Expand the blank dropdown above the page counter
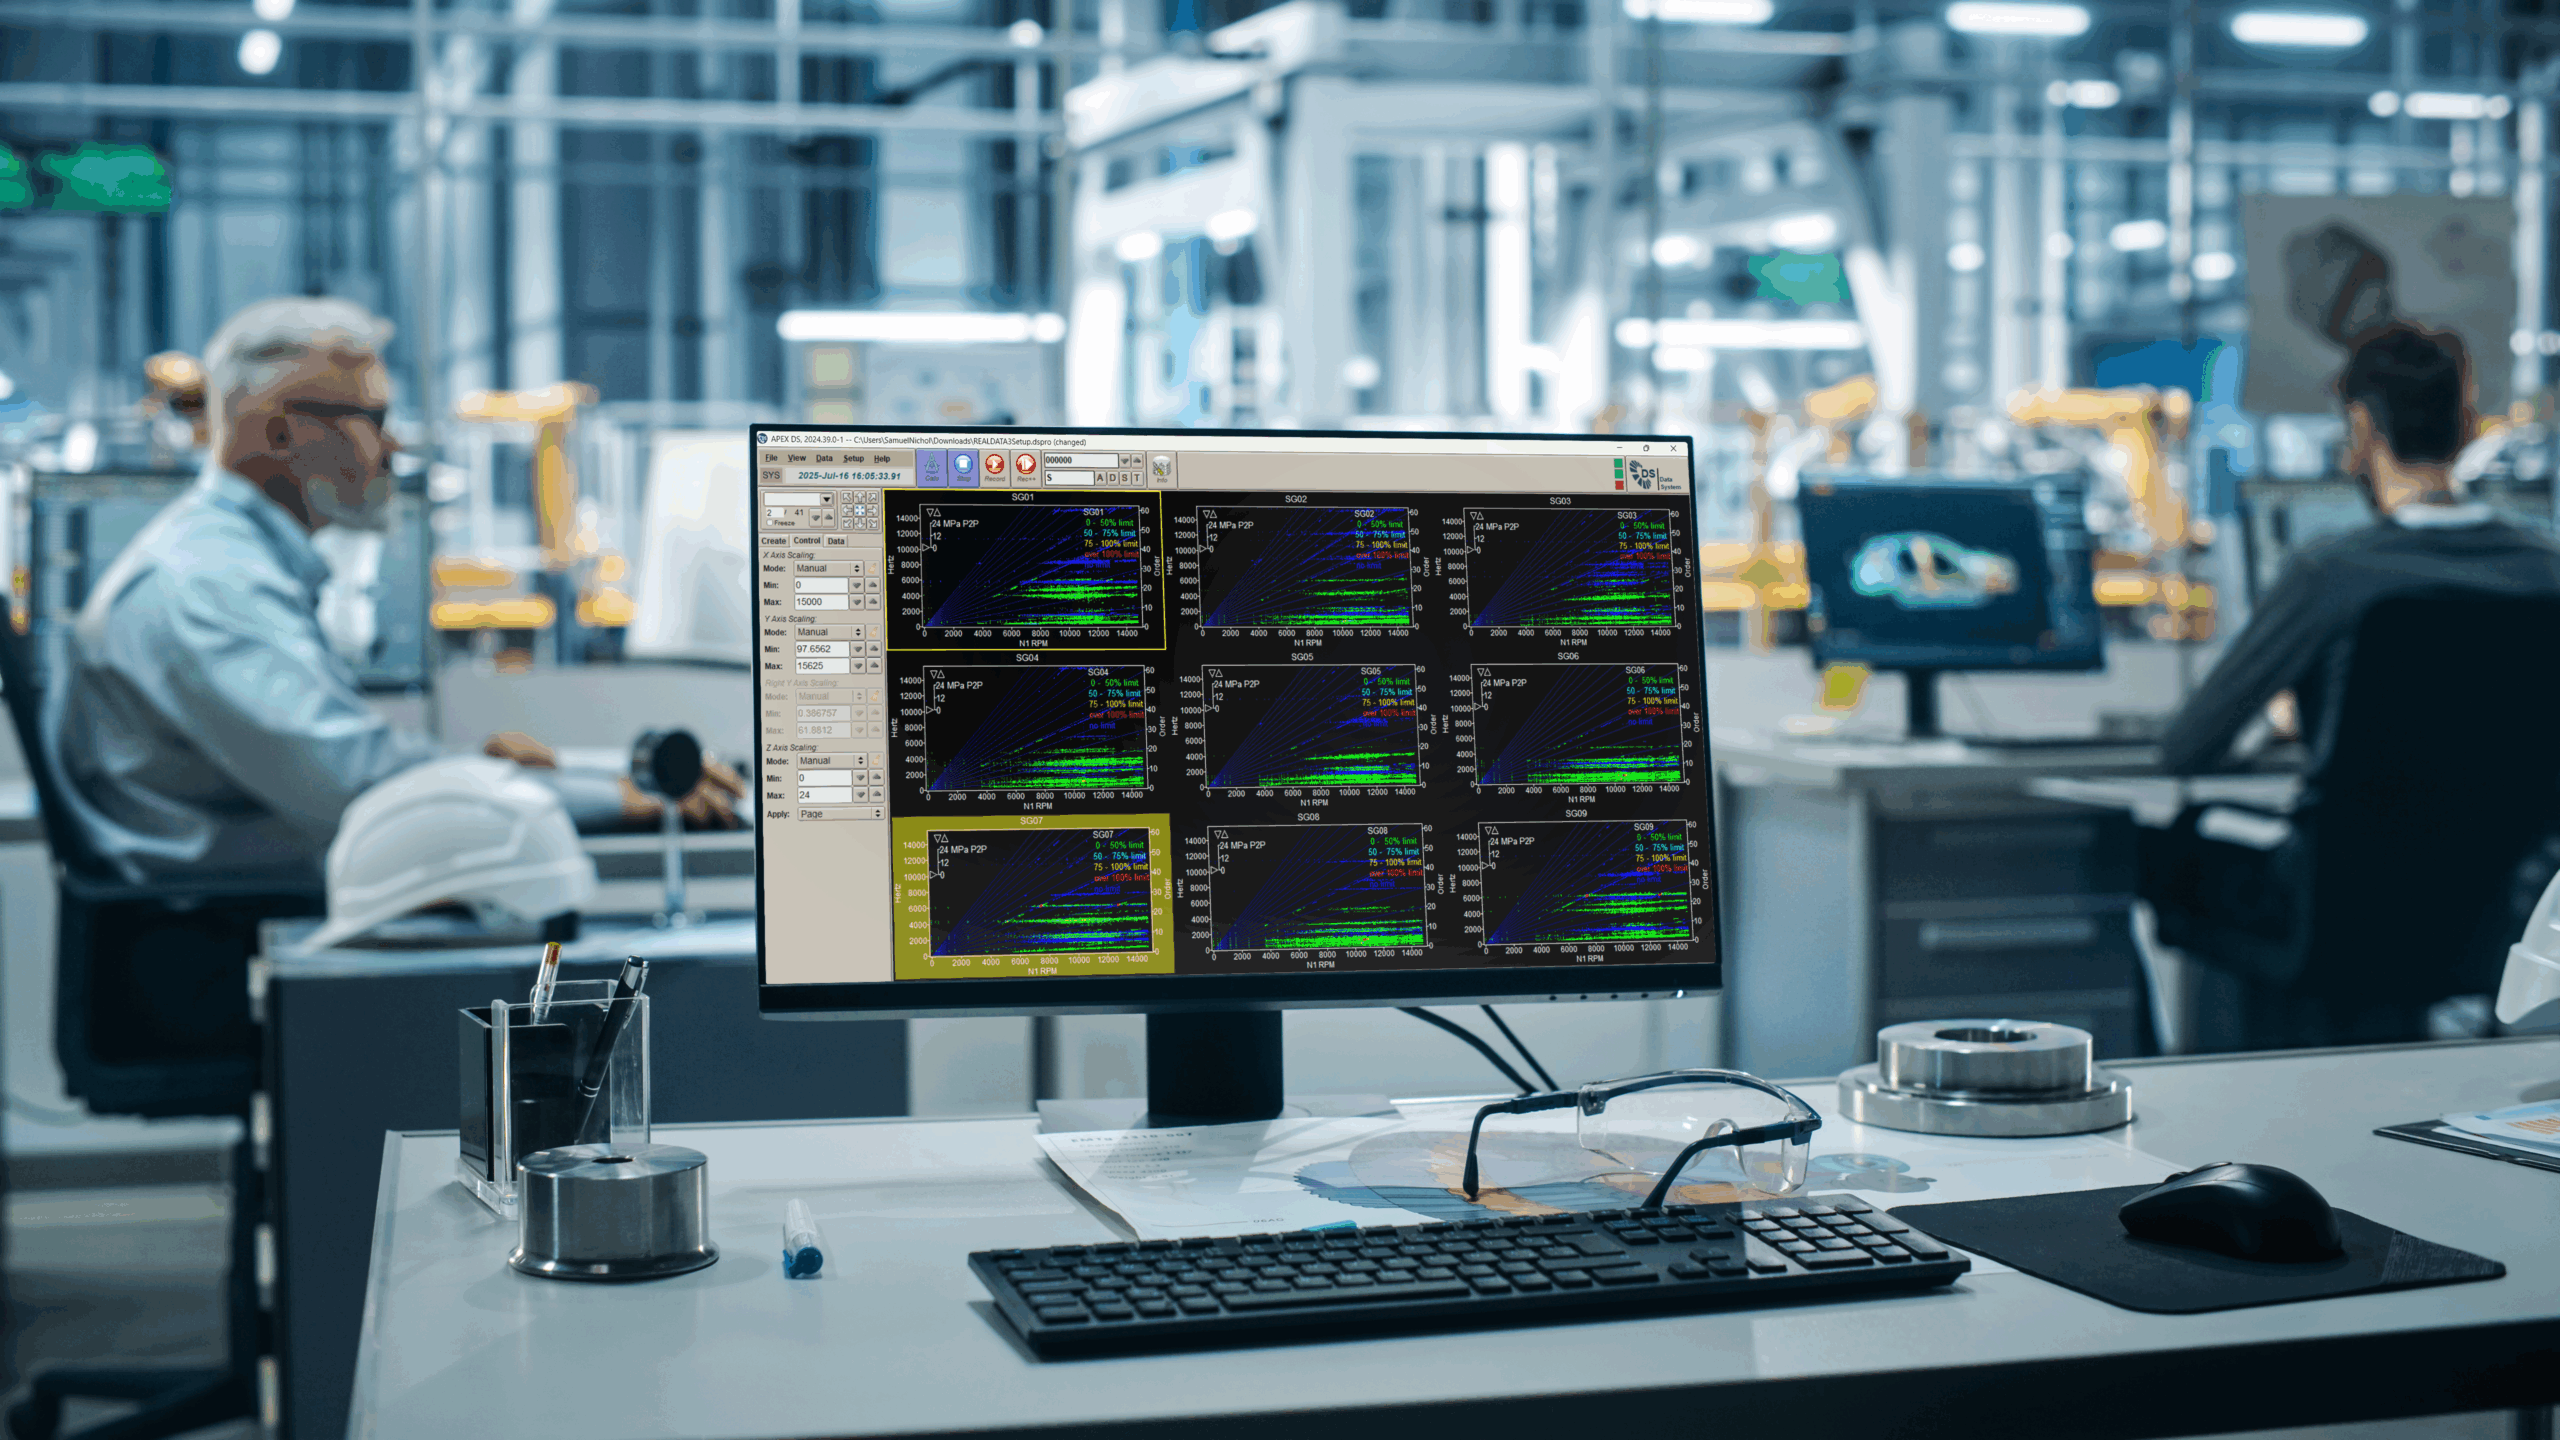The height and width of the screenshot is (1440, 2560). (826, 499)
